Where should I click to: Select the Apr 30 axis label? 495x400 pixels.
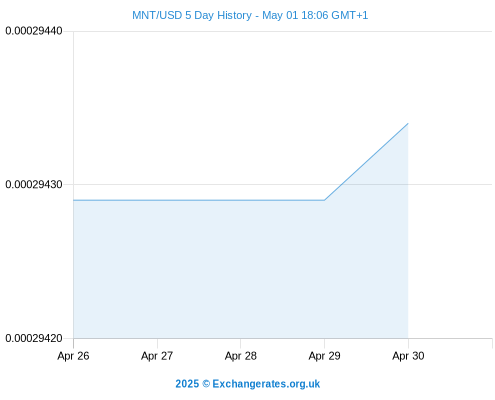[408, 356]
